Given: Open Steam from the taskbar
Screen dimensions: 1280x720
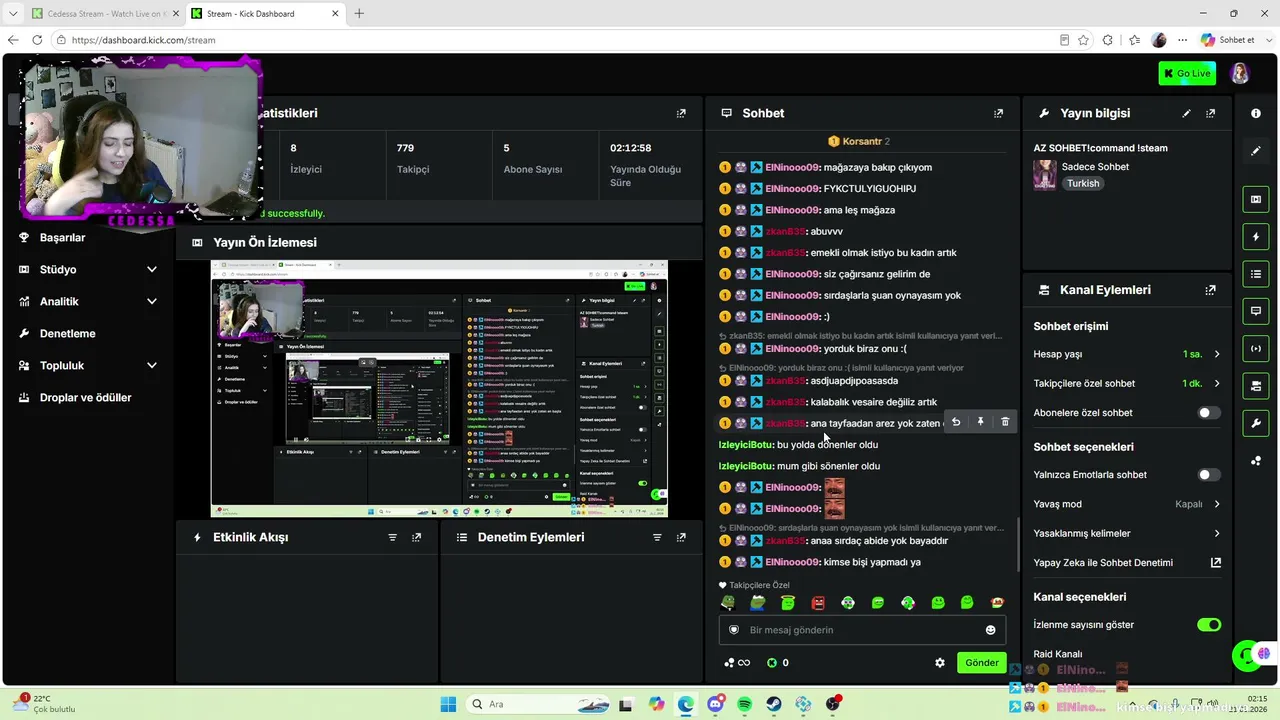Looking at the screenshot, I should click(x=775, y=705).
